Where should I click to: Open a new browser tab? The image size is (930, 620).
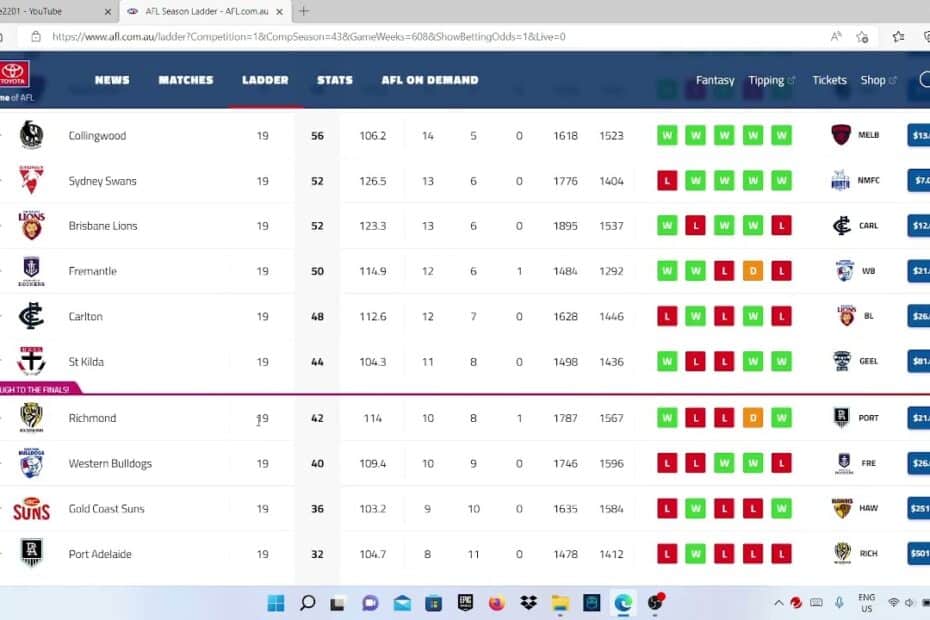point(304,11)
